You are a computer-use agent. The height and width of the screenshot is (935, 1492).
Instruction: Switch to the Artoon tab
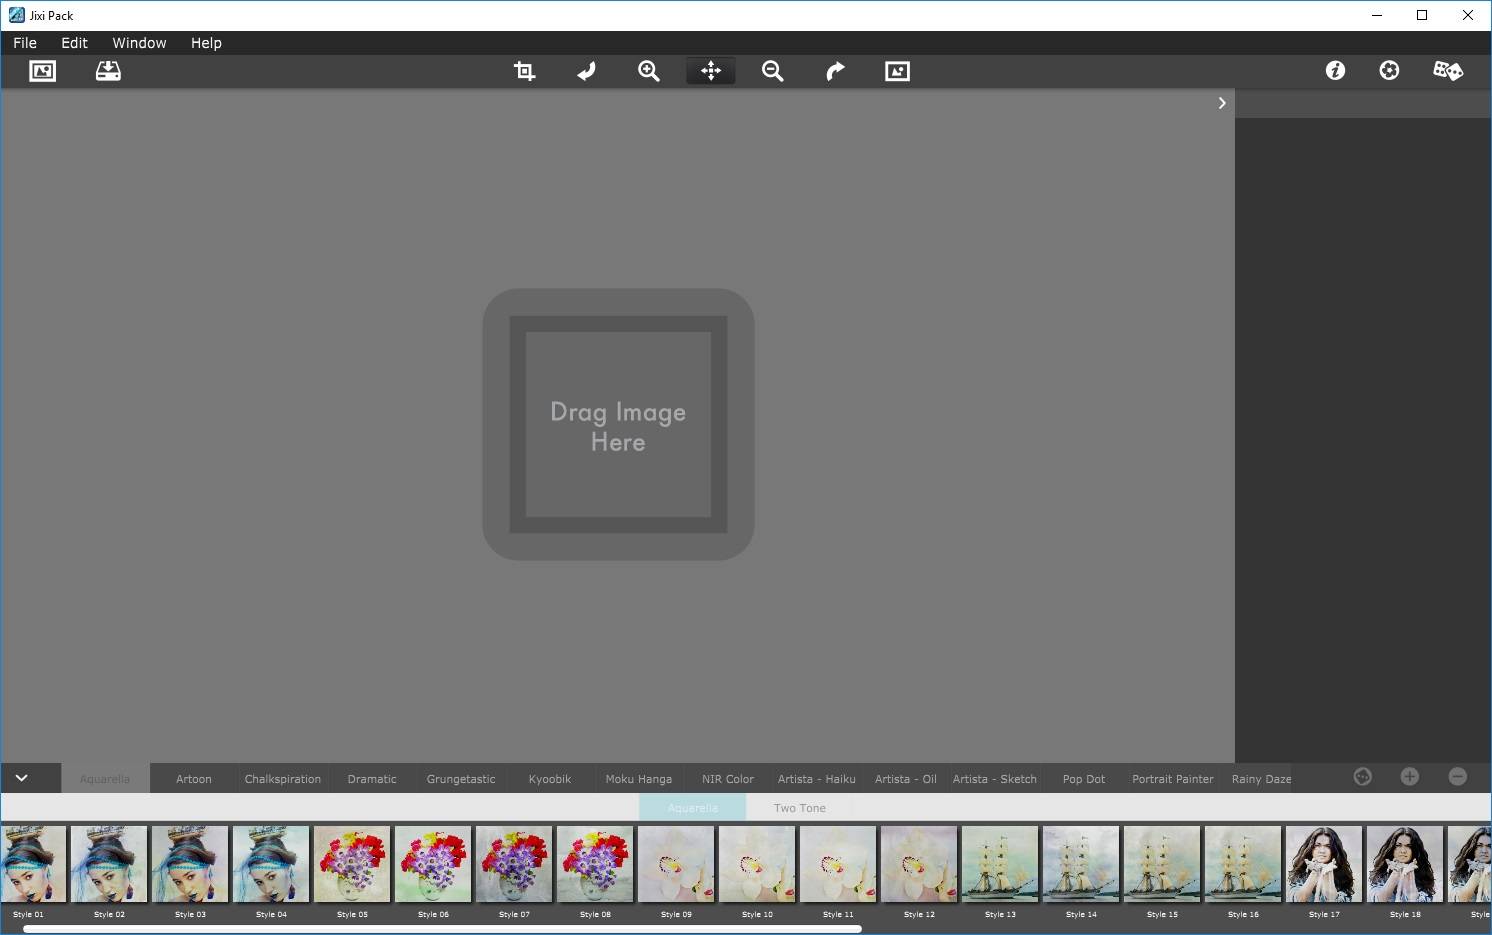[194, 779]
